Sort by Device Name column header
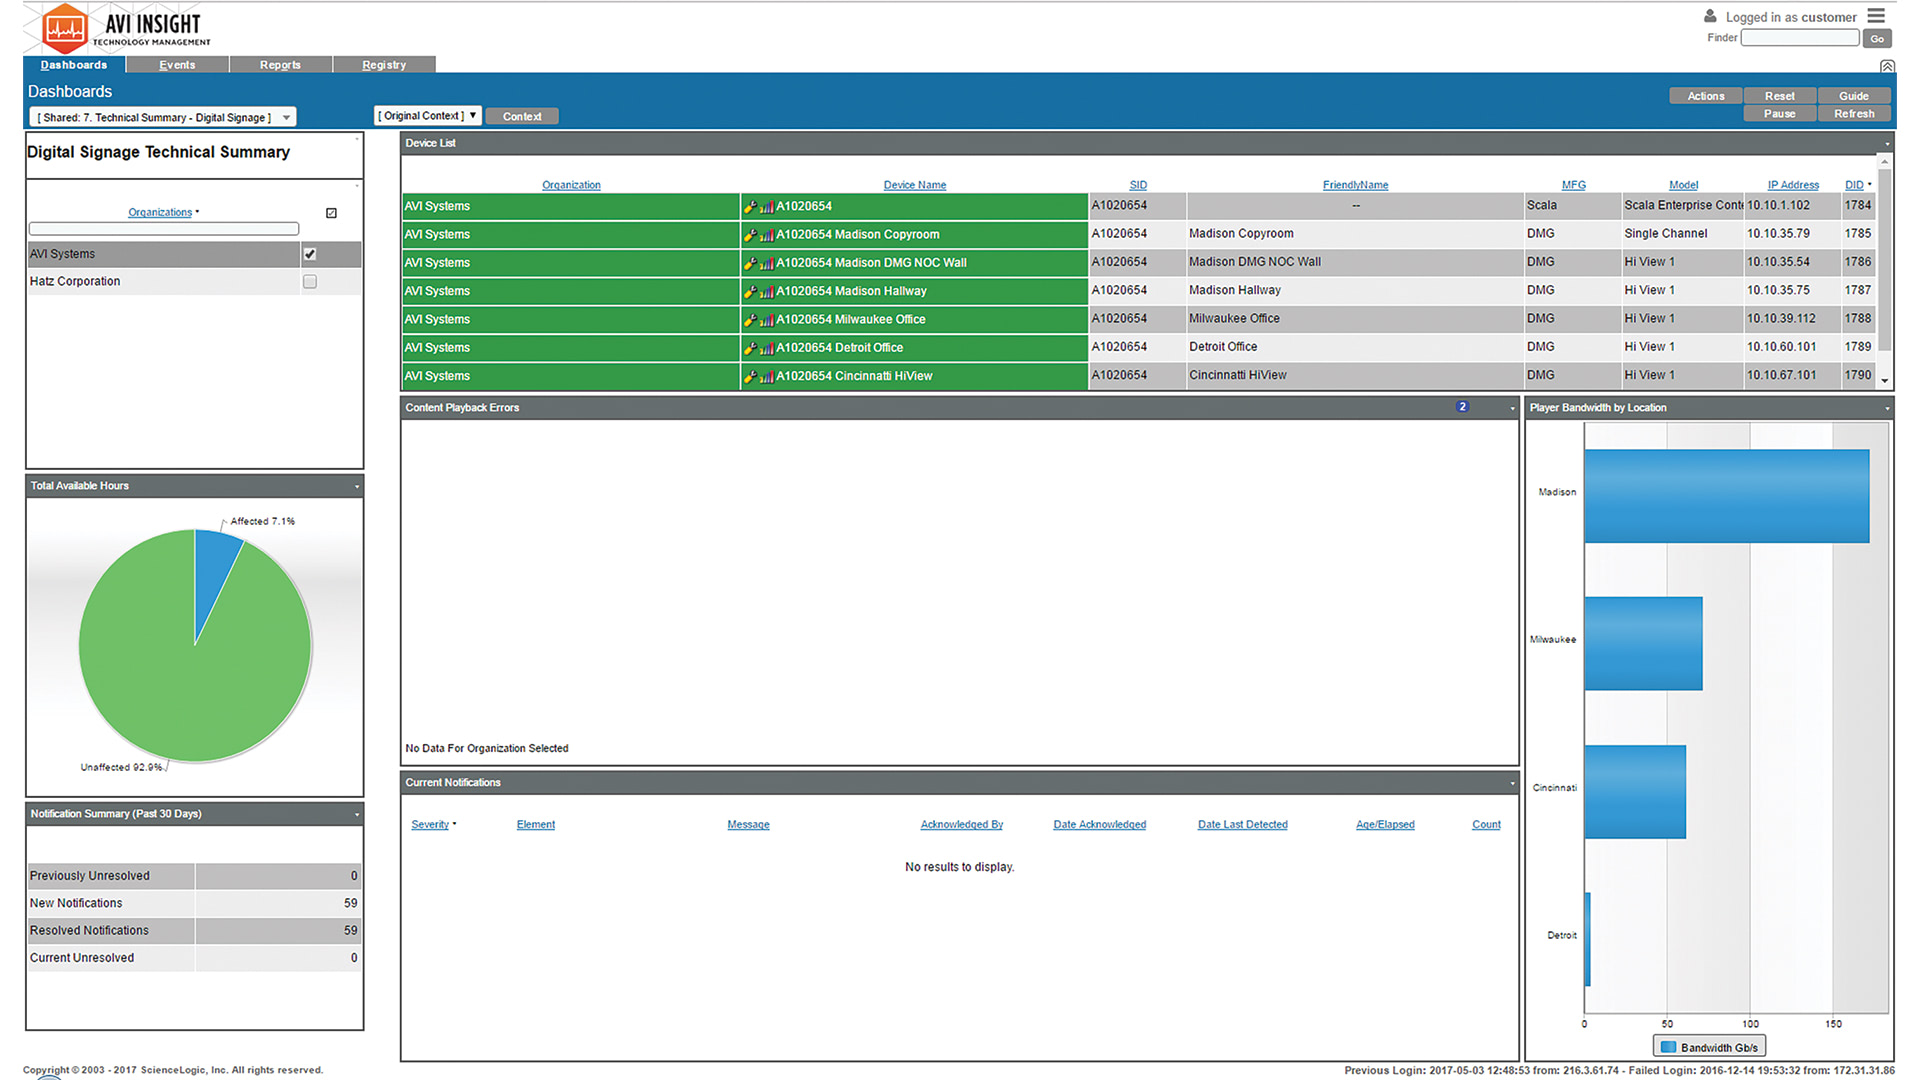1920x1080 pixels. point(915,185)
